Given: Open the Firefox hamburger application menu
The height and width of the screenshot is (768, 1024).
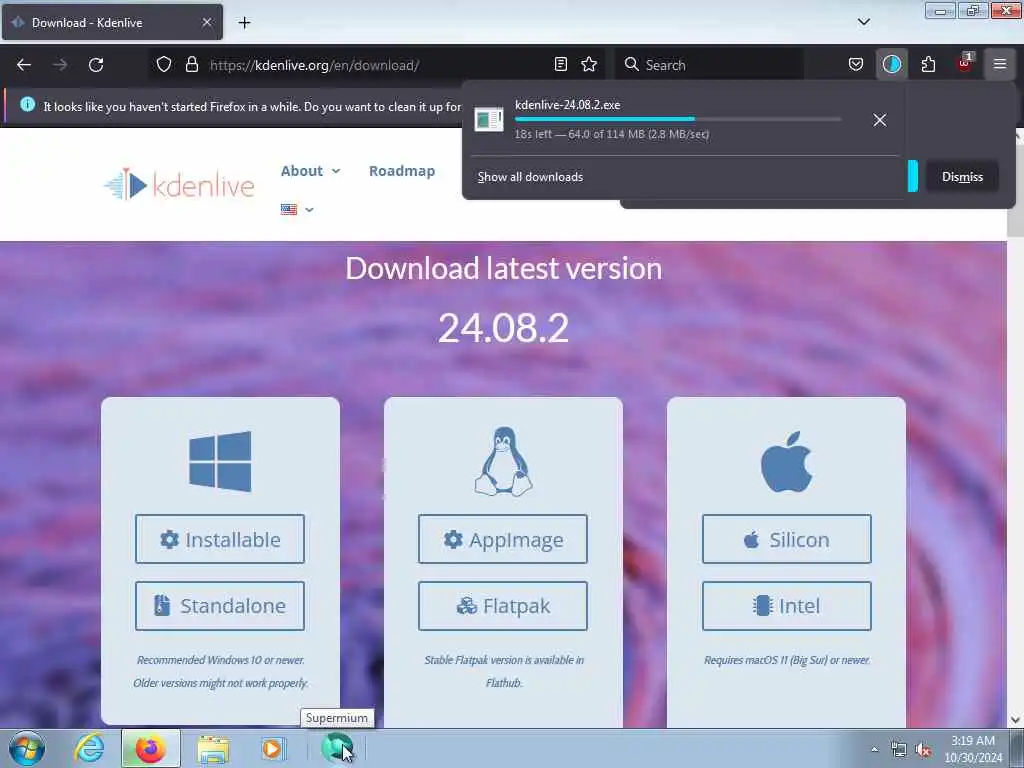Looking at the screenshot, I should click(x=999, y=64).
